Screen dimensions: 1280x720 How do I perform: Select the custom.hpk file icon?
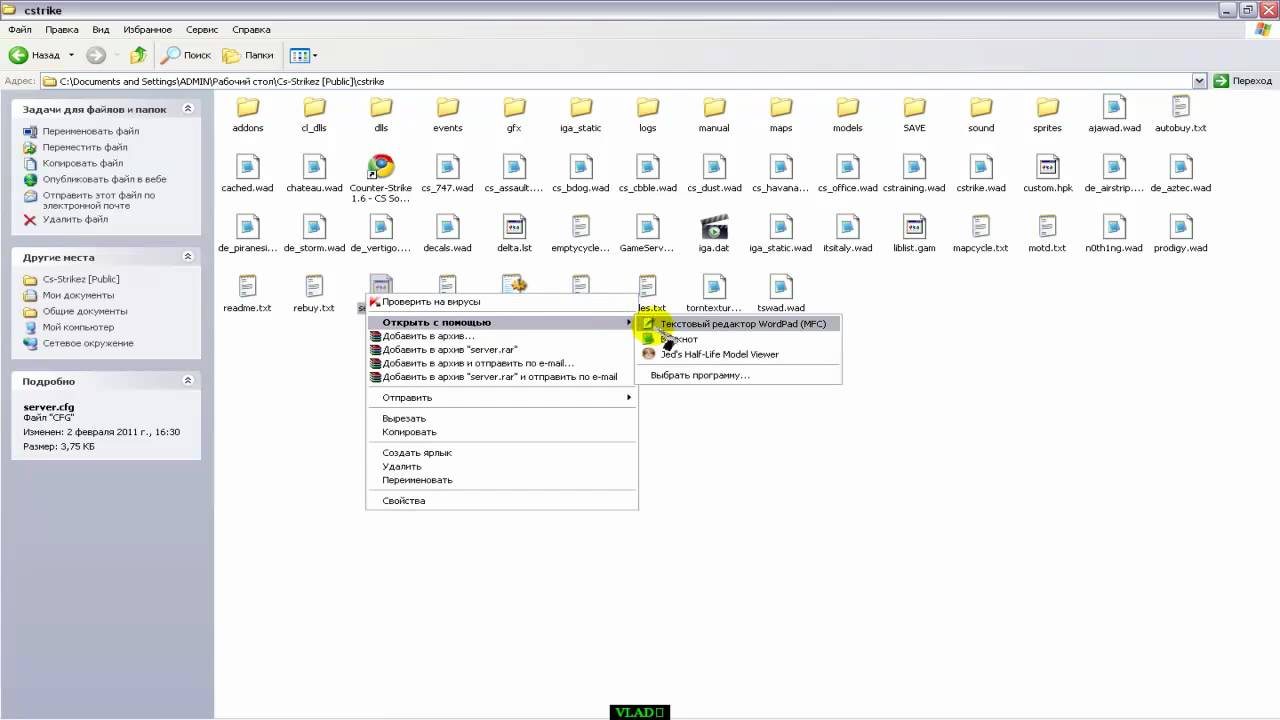(x=1047, y=167)
